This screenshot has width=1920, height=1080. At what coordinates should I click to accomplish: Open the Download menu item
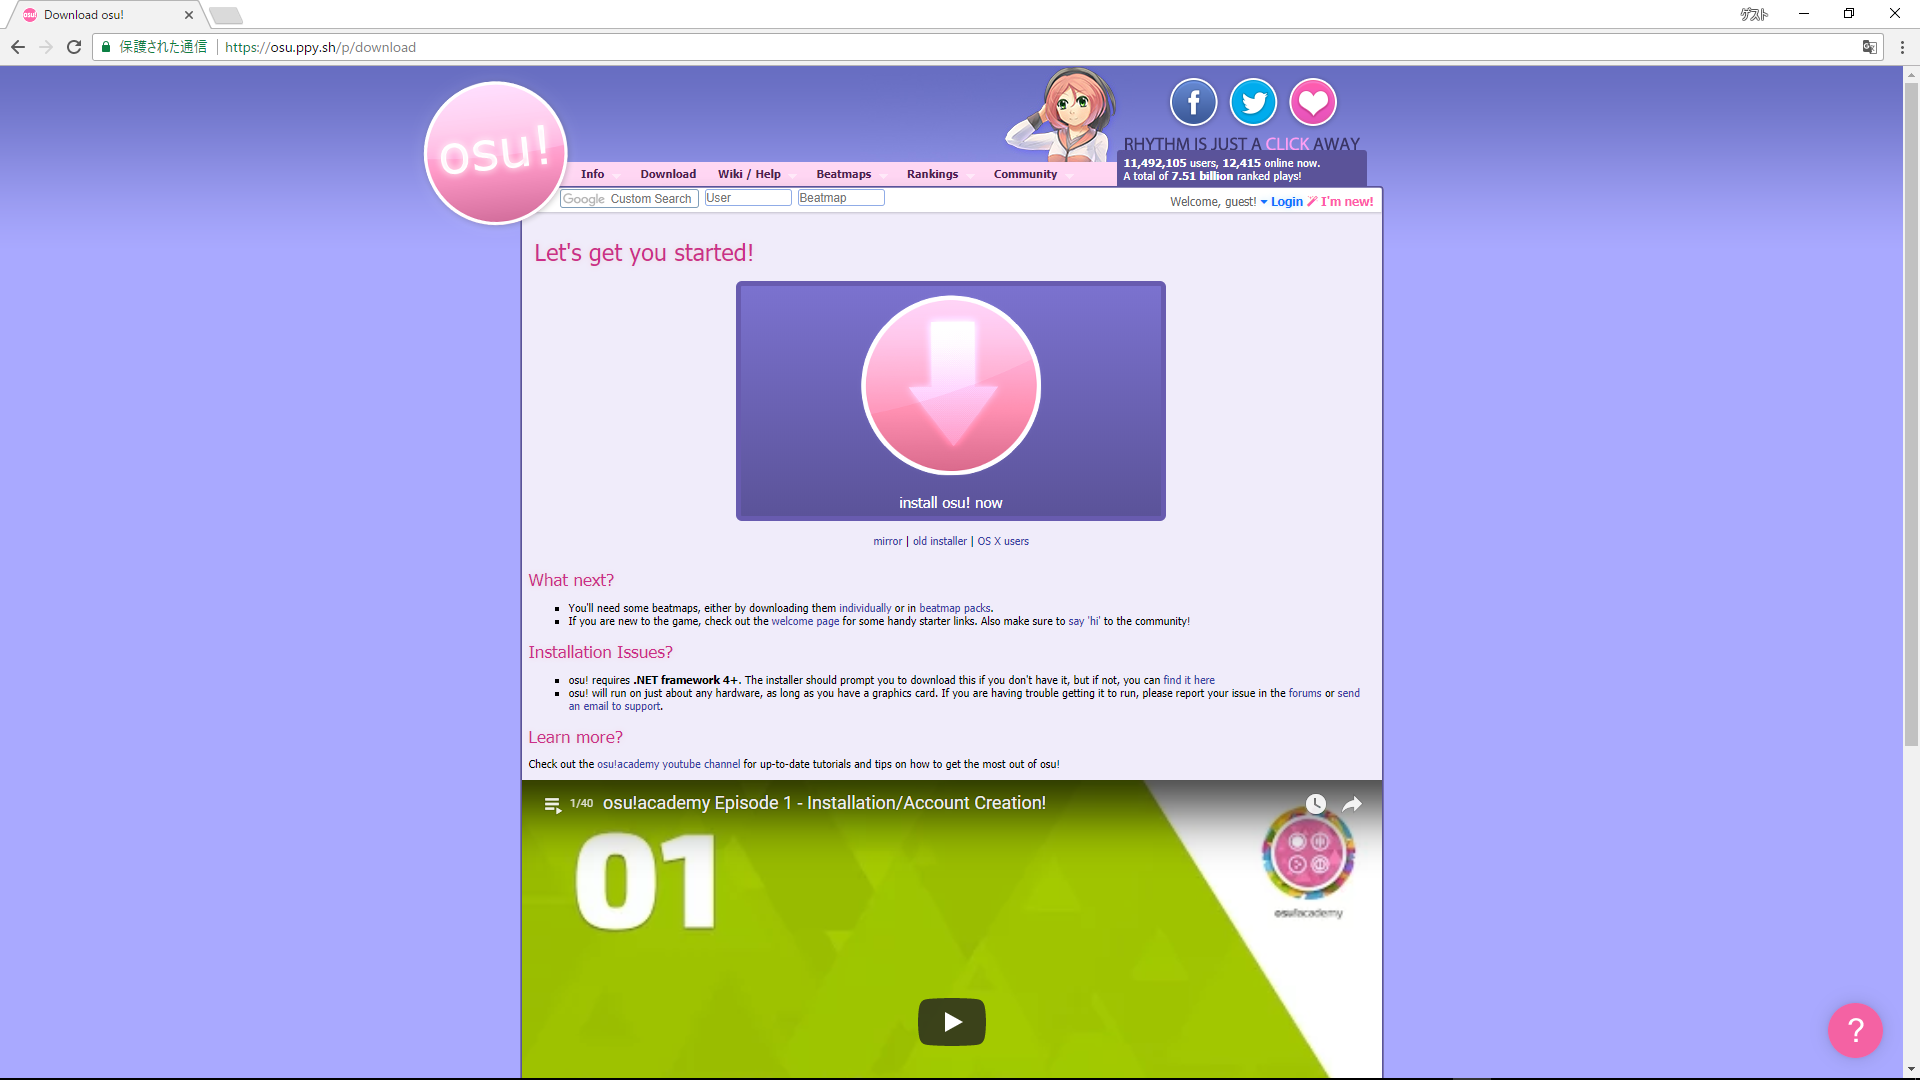pos(668,174)
